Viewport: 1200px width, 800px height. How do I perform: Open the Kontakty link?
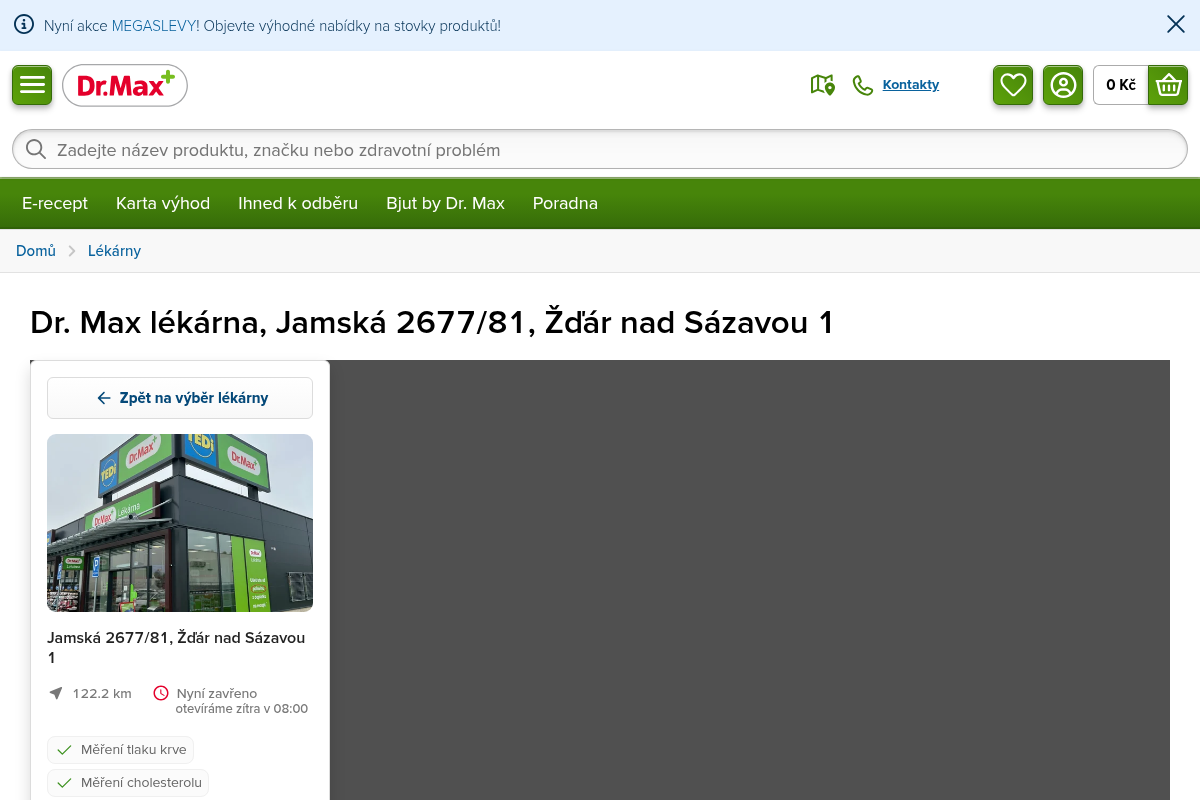[x=911, y=85]
